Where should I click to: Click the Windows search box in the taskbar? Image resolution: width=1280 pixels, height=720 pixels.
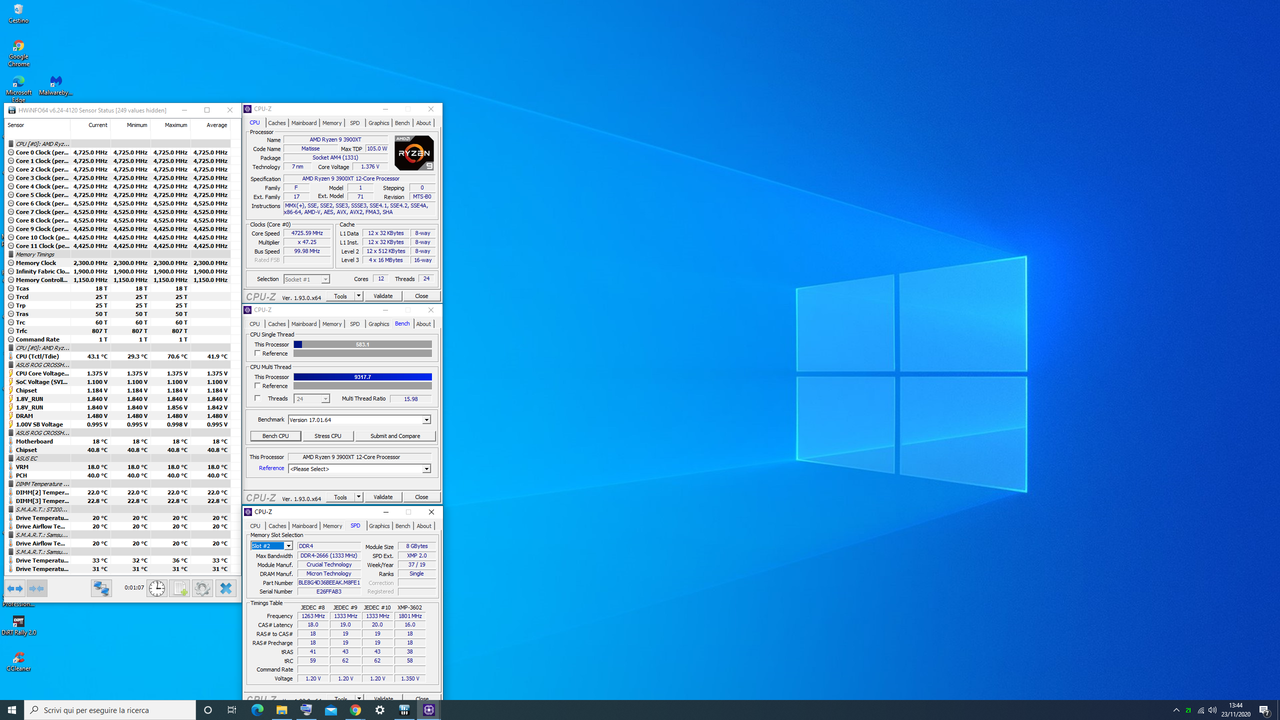point(110,710)
